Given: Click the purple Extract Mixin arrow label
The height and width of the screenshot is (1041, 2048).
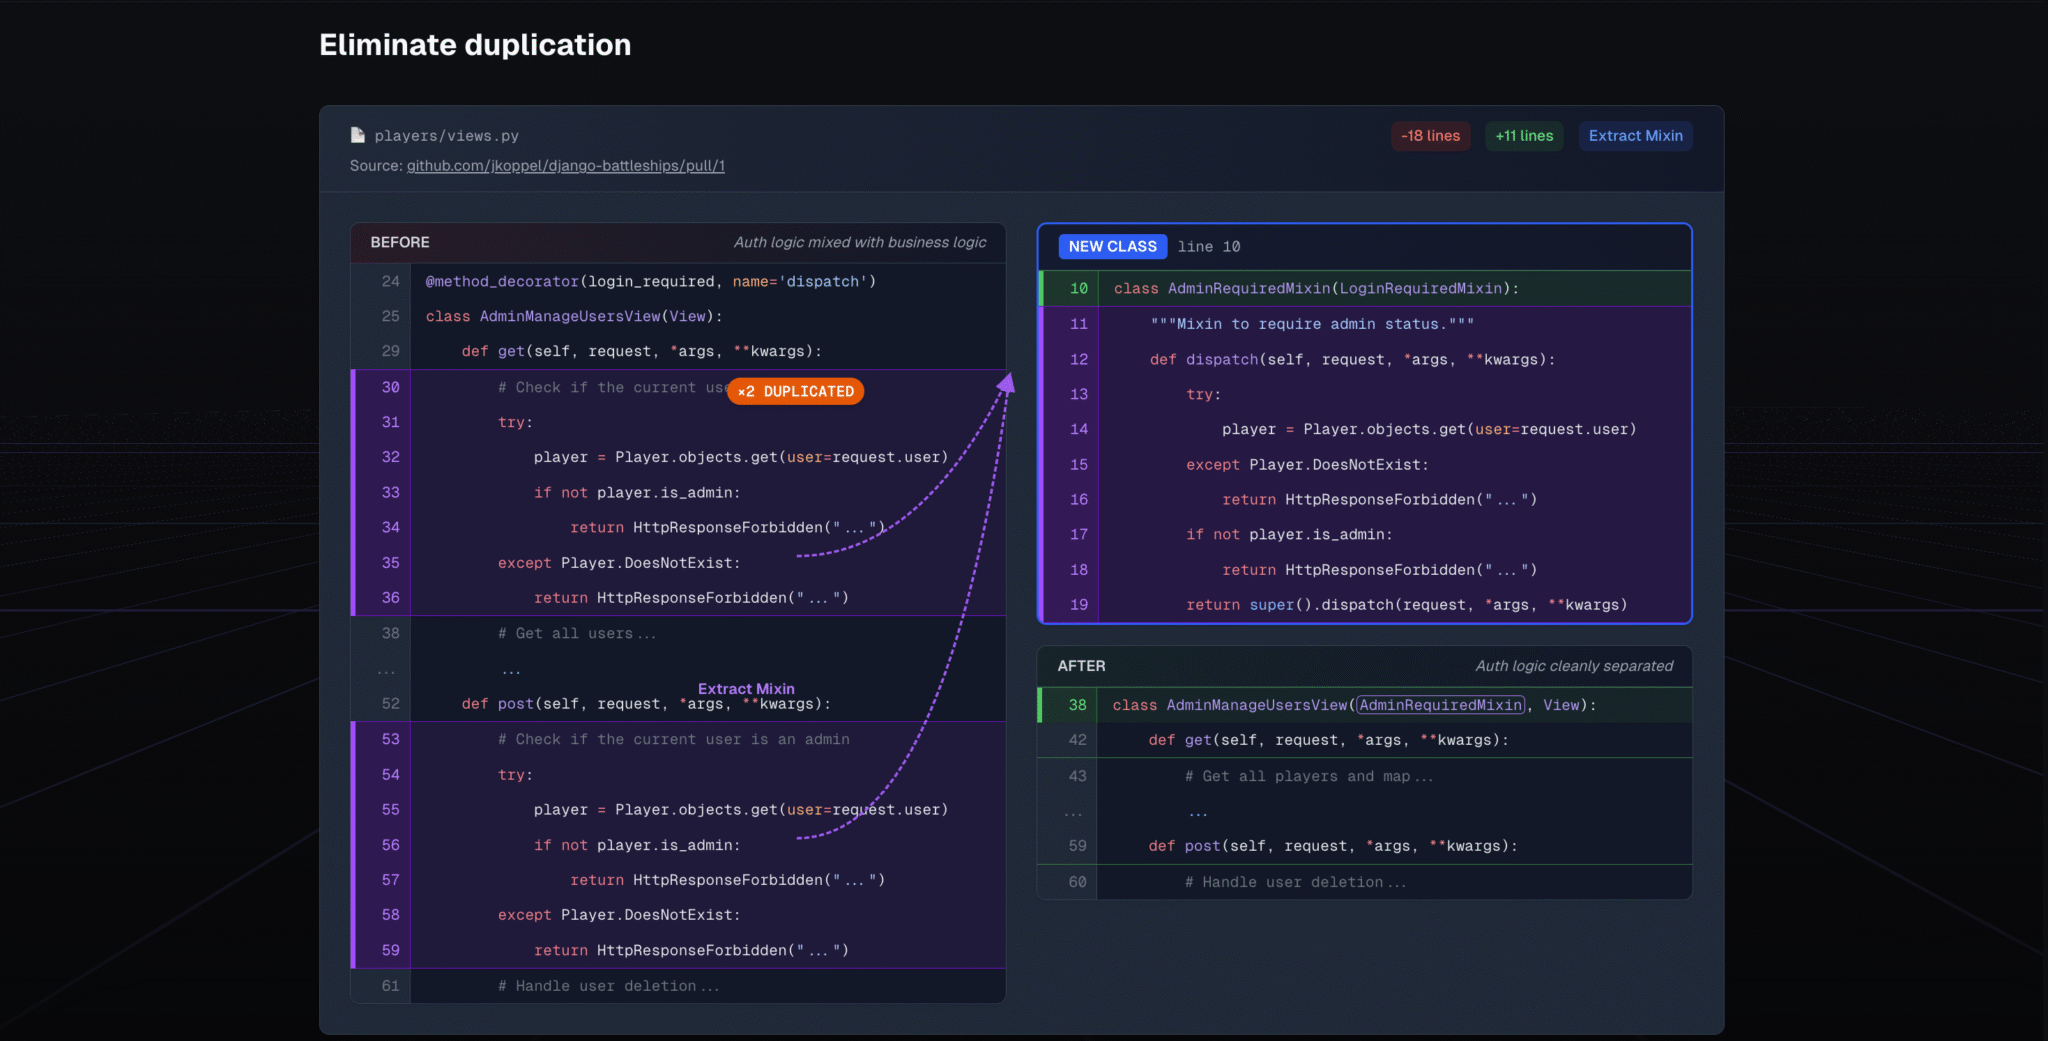Looking at the screenshot, I should click(746, 688).
